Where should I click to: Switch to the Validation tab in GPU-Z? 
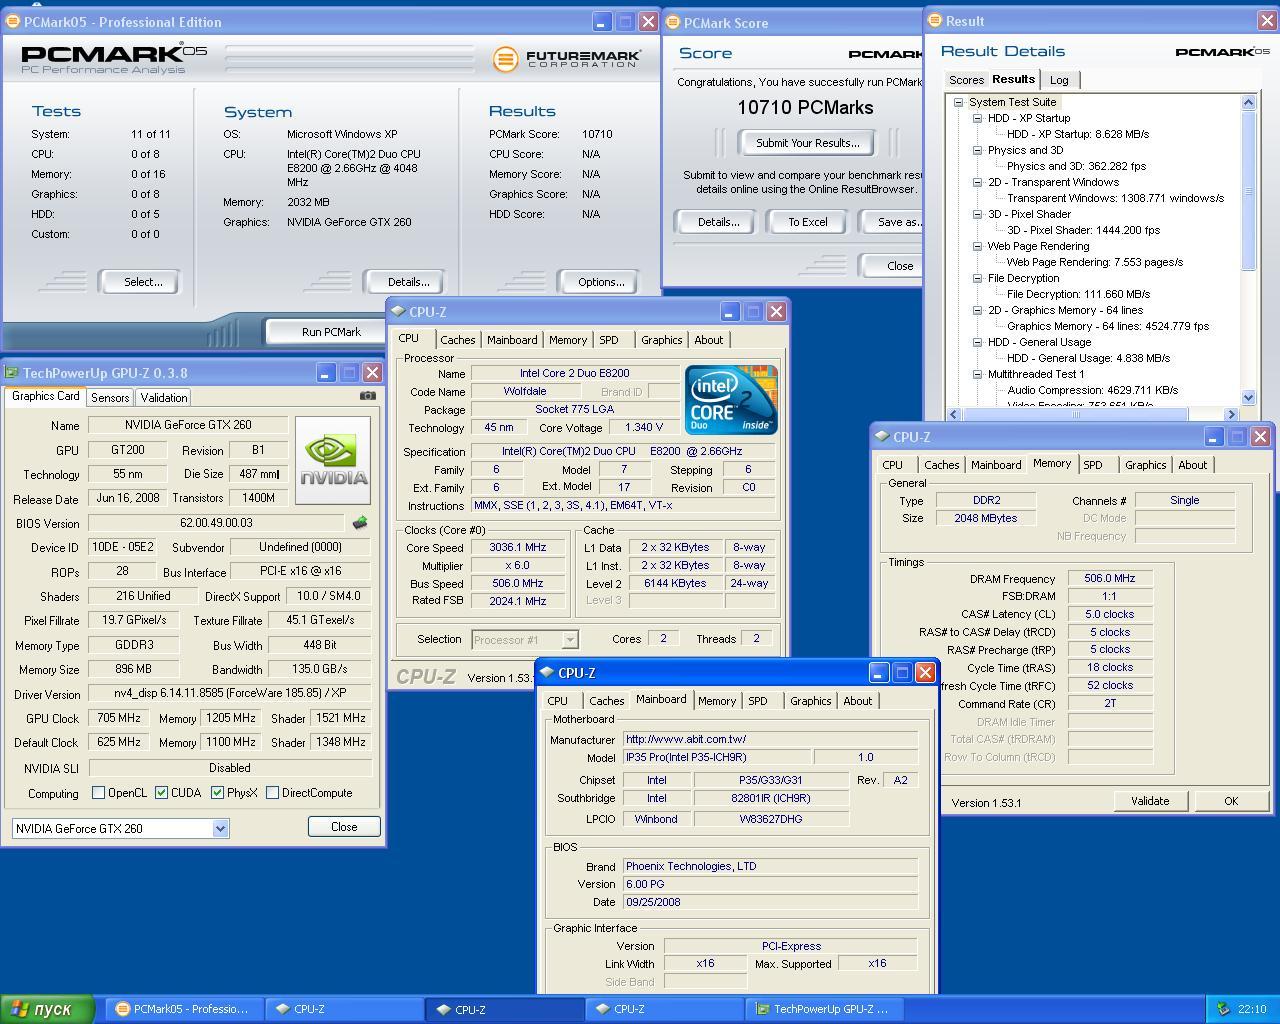pyautogui.click(x=164, y=397)
